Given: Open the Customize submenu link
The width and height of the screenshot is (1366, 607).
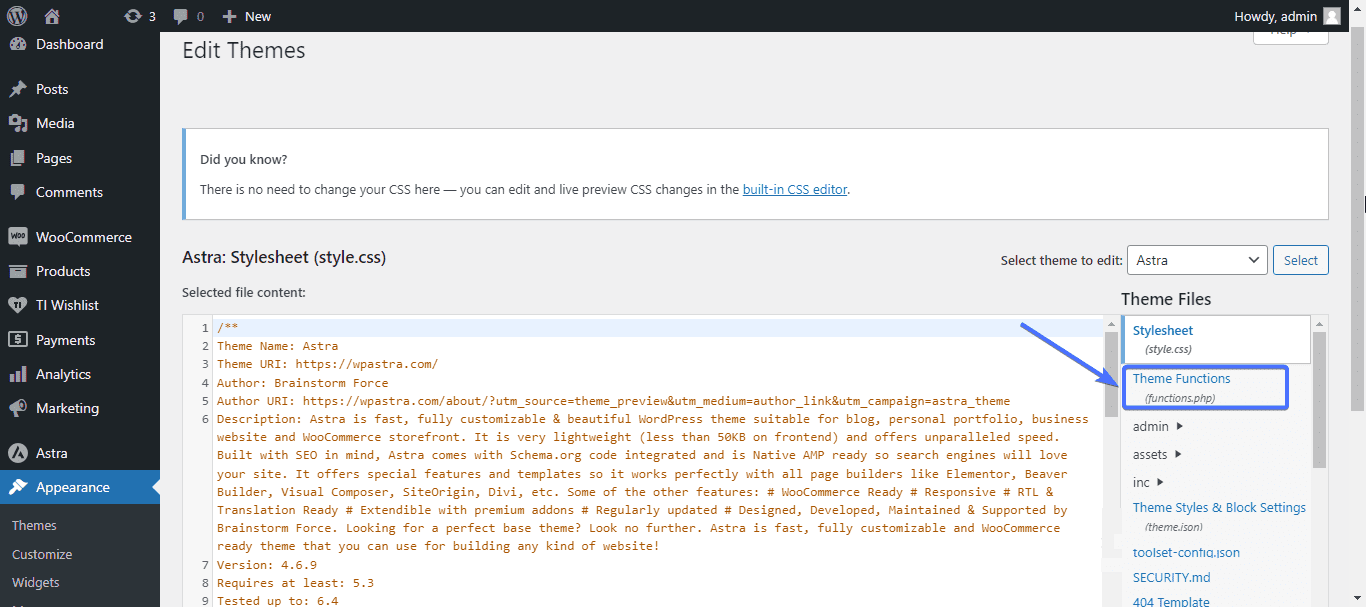Looking at the screenshot, I should click(x=42, y=554).
